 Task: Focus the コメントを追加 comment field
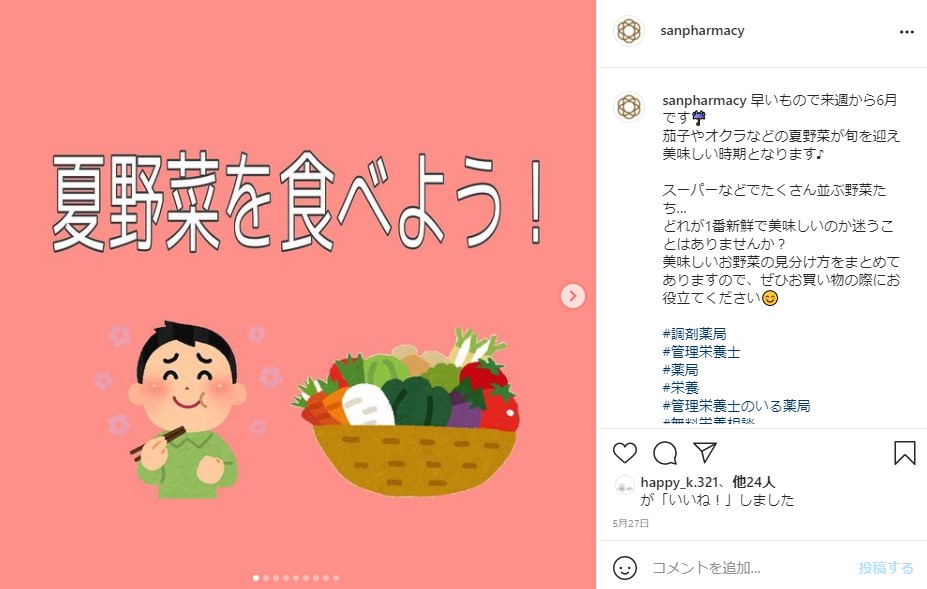tap(751, 568)
